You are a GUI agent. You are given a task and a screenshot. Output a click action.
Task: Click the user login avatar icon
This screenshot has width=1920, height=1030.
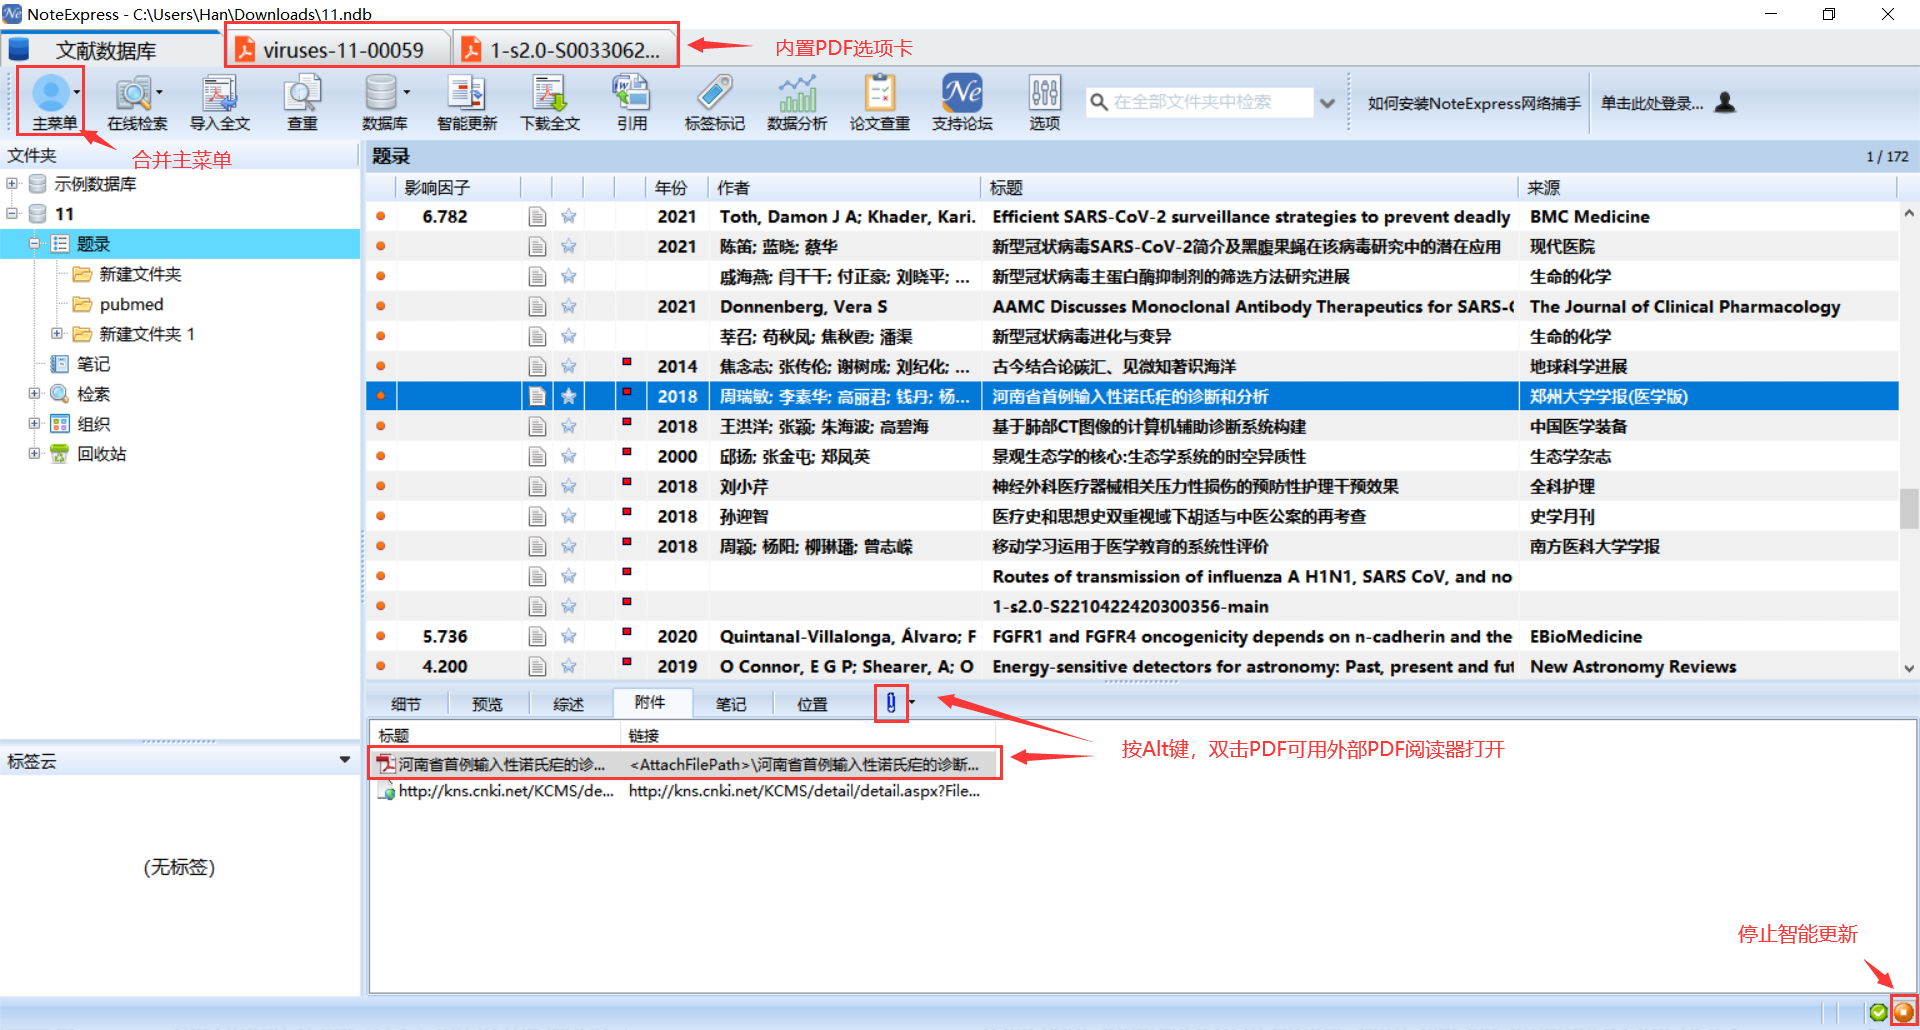coord(1725,102)
